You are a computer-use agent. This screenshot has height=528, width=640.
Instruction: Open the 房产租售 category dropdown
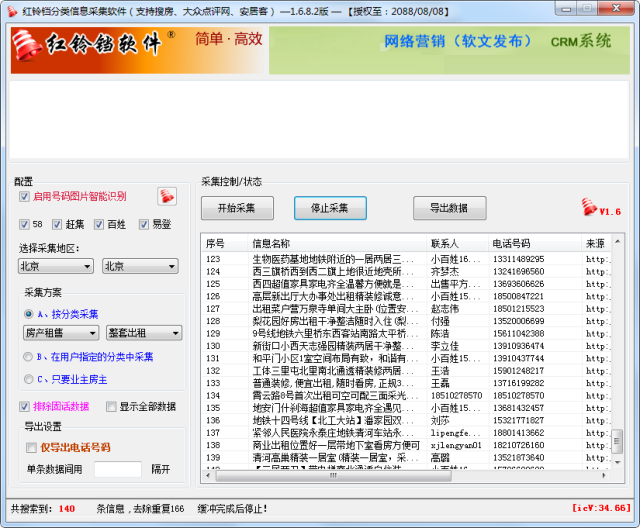(61, 333)
